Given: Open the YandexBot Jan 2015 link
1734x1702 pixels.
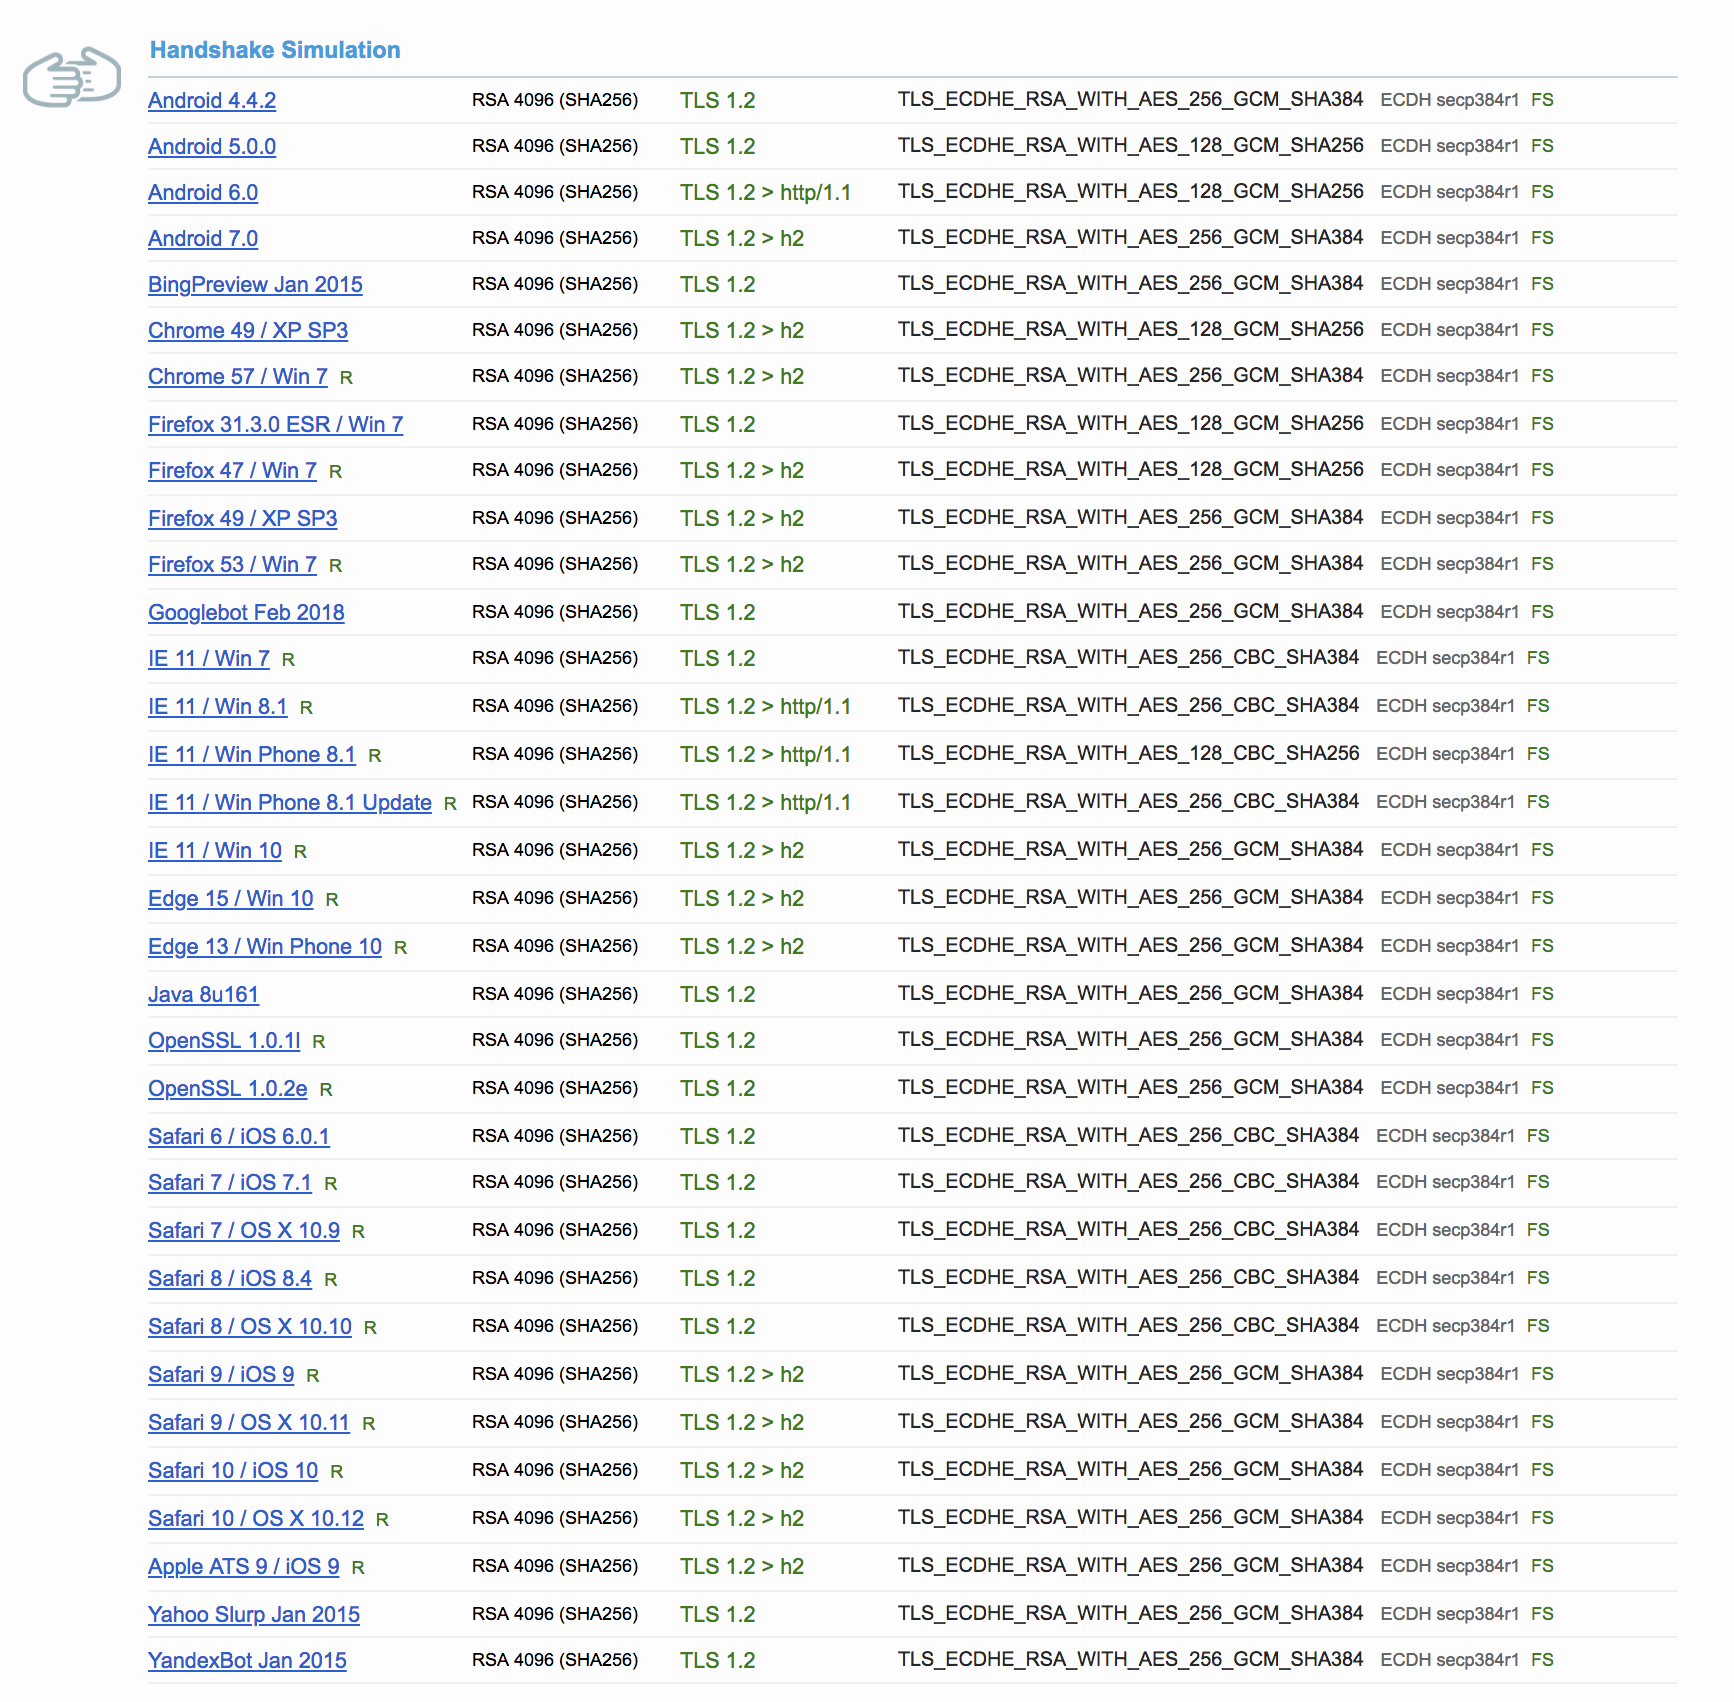Looking at the screenshot, I should [247, 1660].
